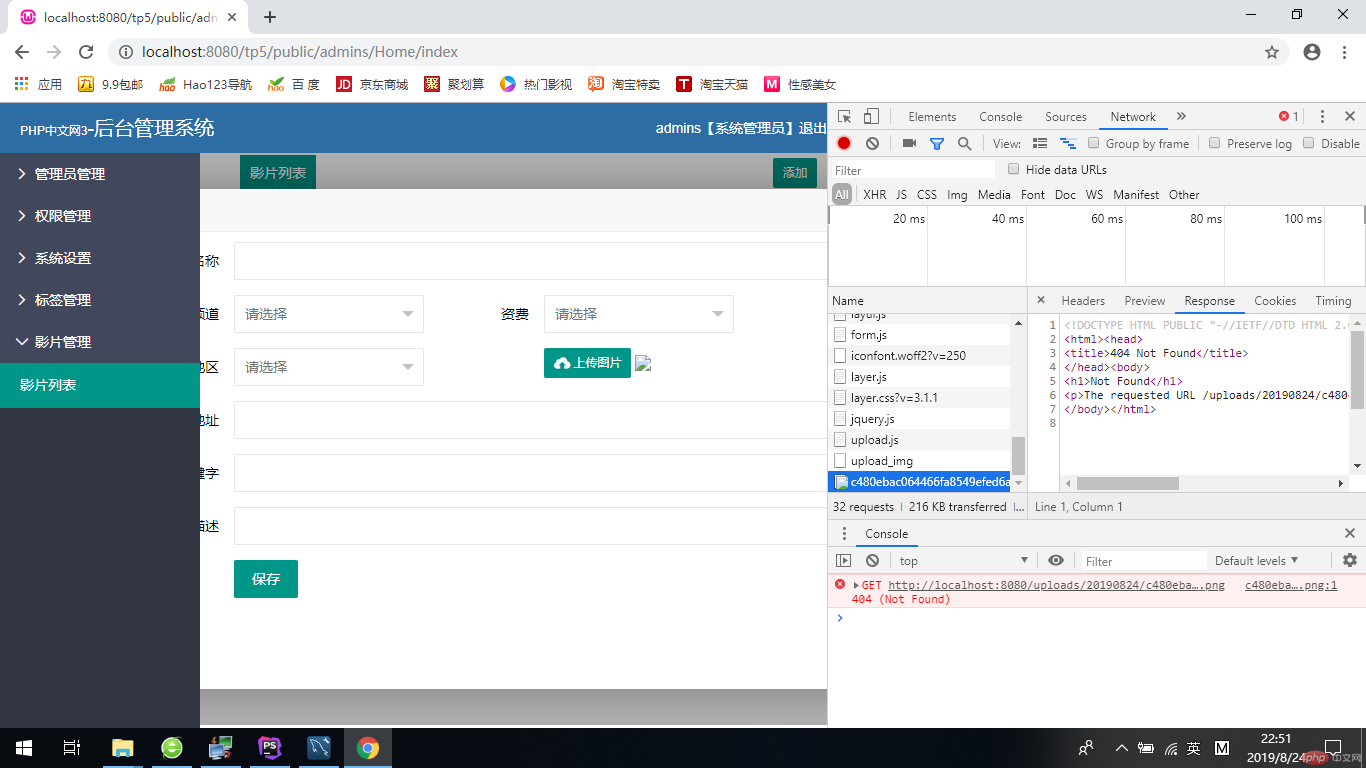Go back to the previous page
Viewport: 1366px width, 768px height.
click(22, 52)
